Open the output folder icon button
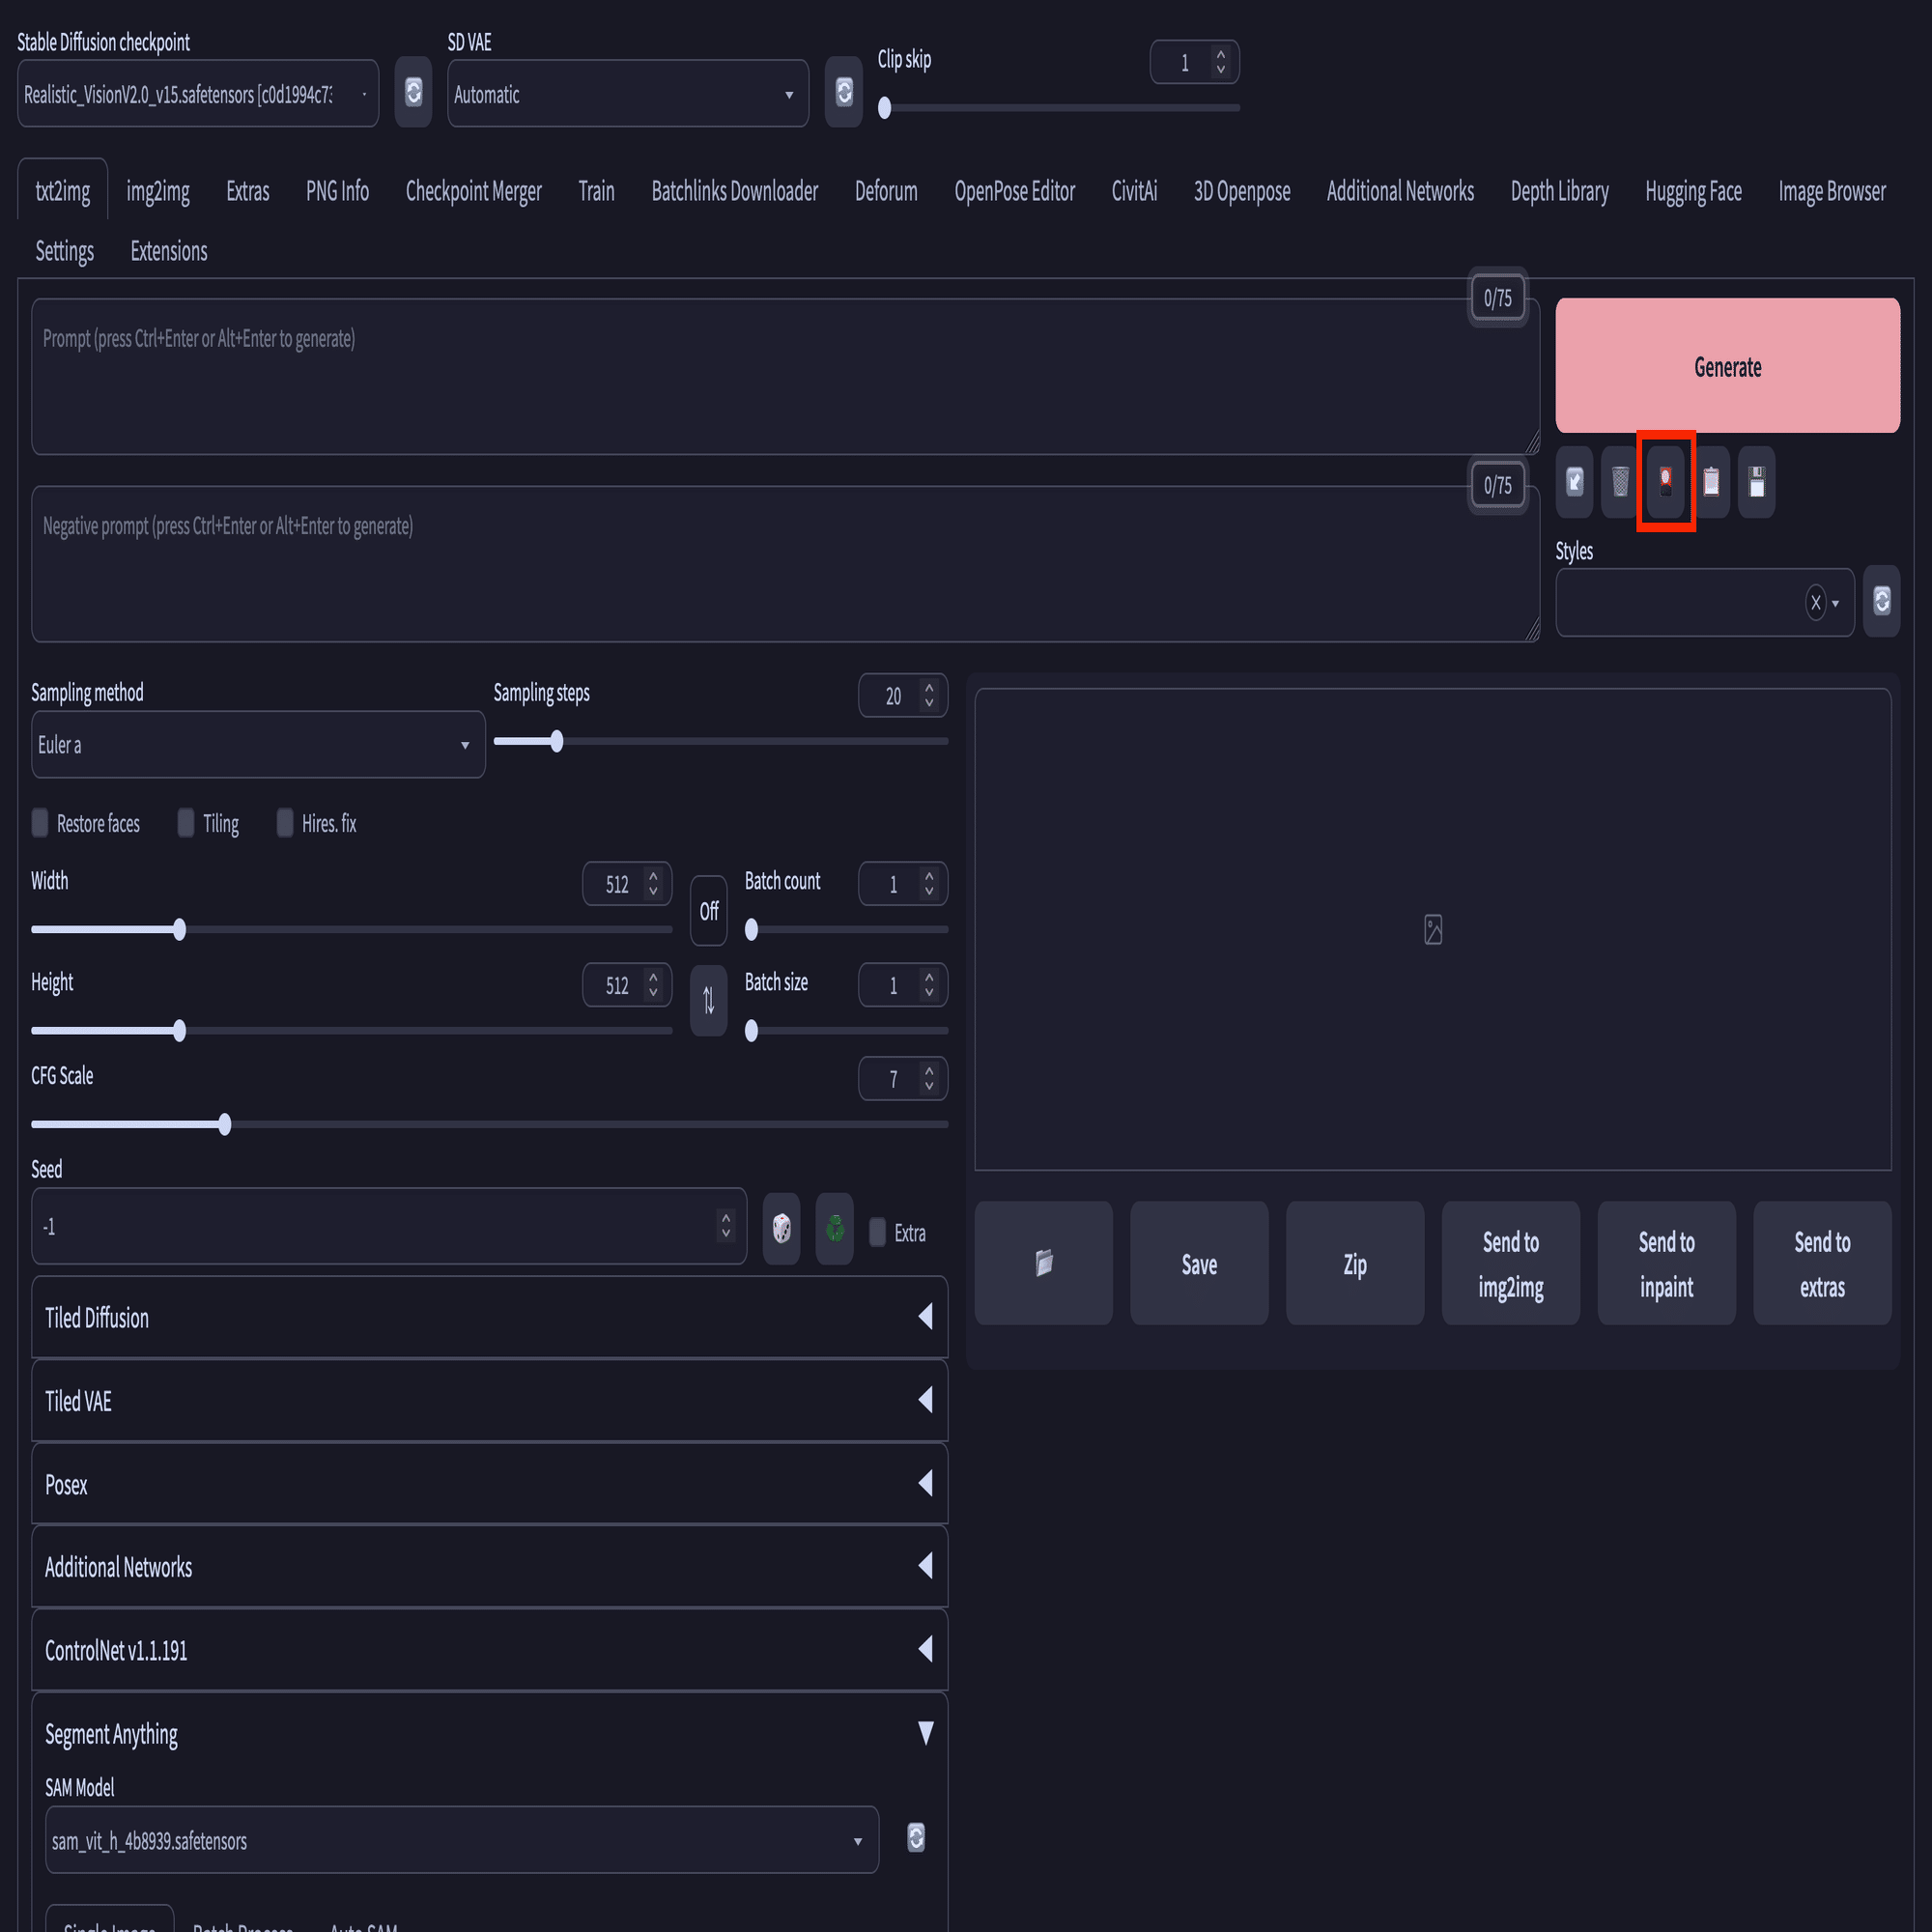1932x1932 pixels. point(1043,1263)
